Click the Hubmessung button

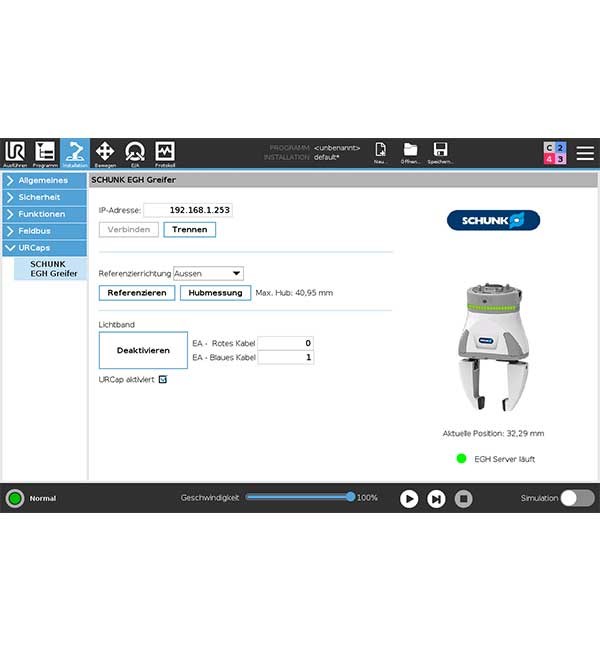pyautogui.click(x=215, y=293)
